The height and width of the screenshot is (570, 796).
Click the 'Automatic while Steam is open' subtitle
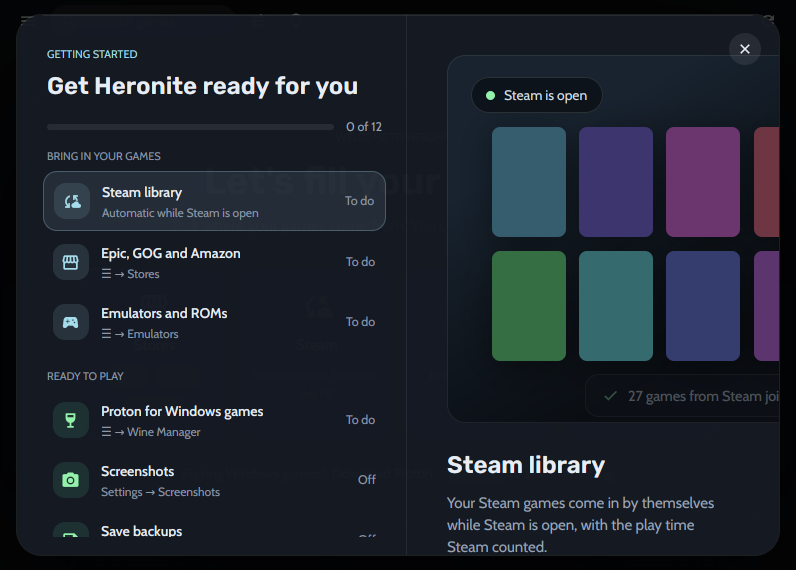[x=180, y=213]
